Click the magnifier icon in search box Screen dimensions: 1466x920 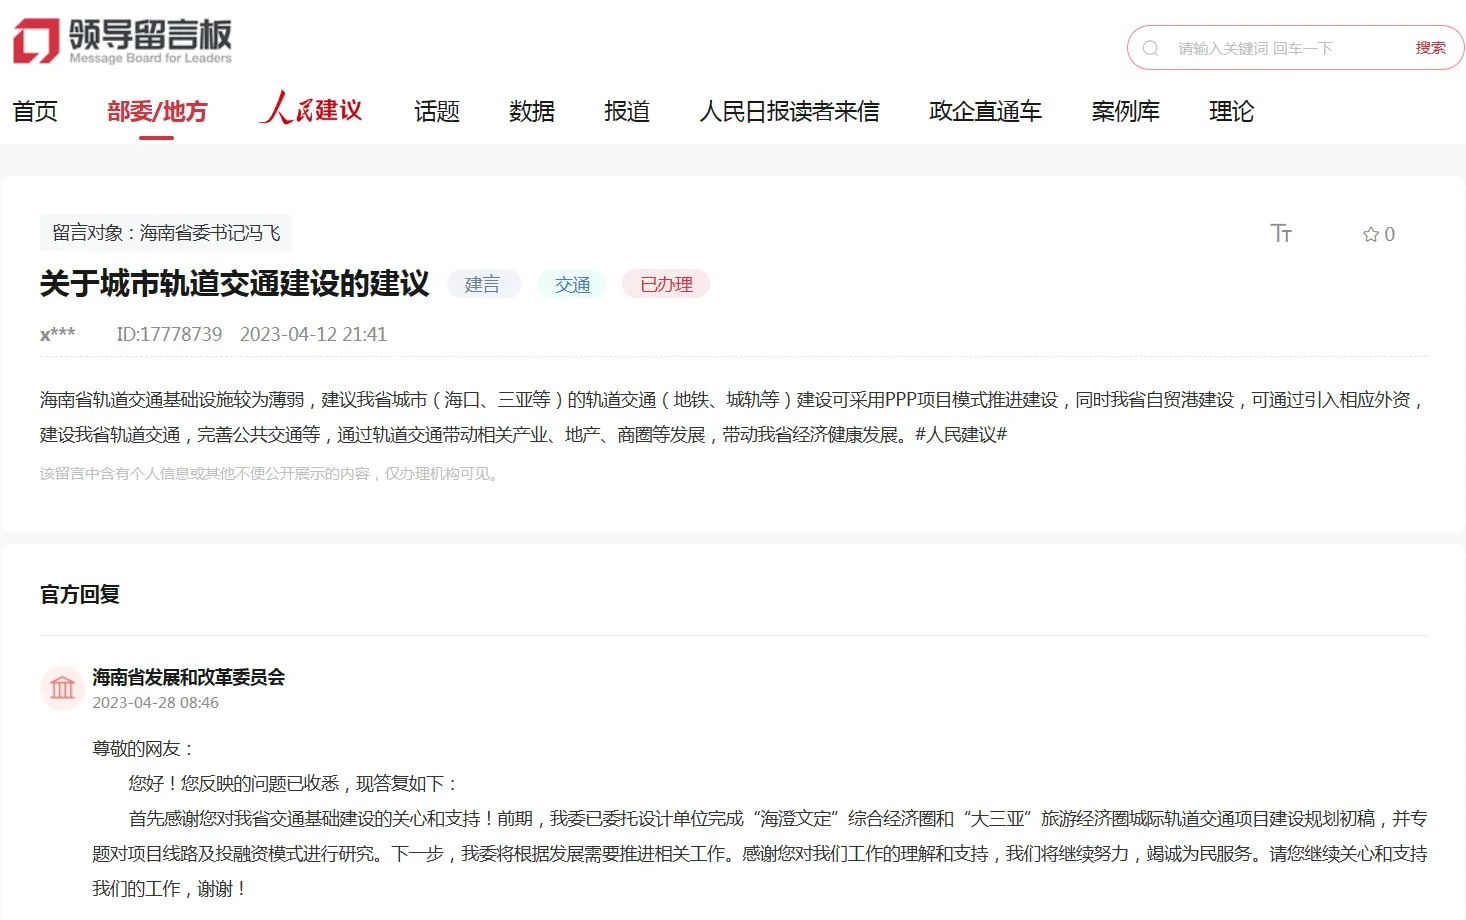1150,48
